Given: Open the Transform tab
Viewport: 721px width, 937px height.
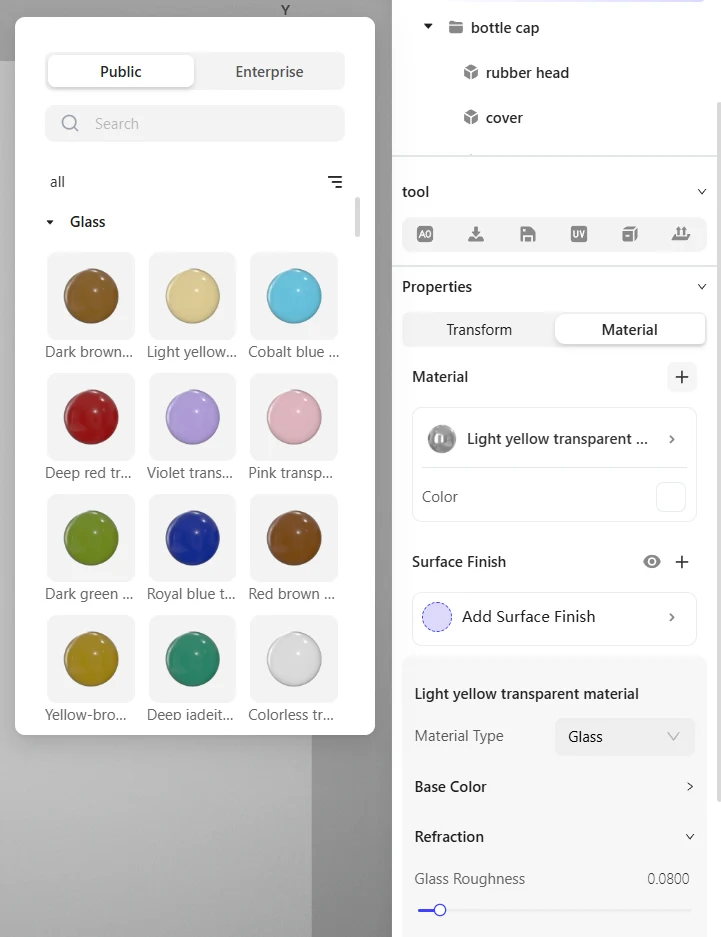Looking at the screenshot, I should [x=479, y=330].
